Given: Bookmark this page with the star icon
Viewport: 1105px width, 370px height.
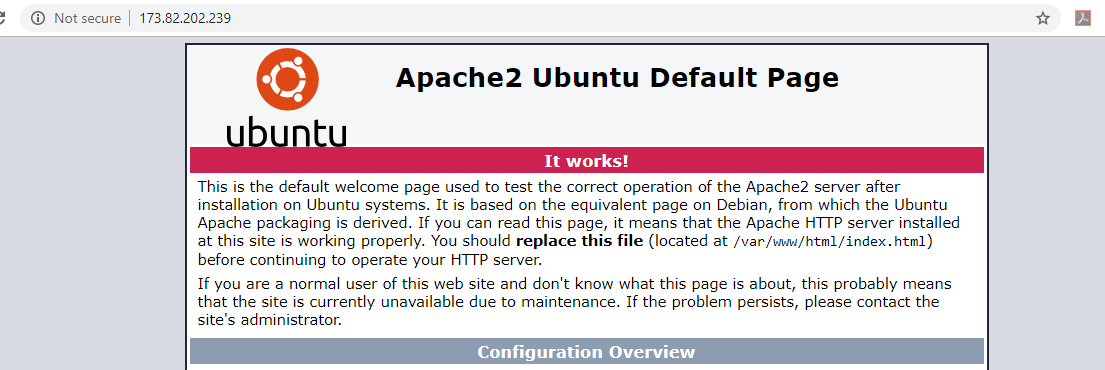Looking at the screenshot, I should [1043, 18].
